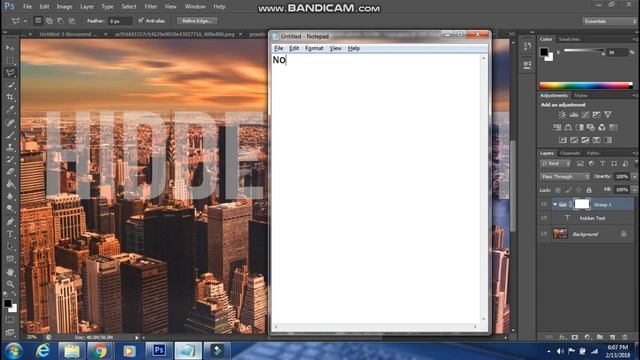This screenshot has height=360, width=640.
Task: Open Photoshop's Layer menu
Action: click(87, 7)
